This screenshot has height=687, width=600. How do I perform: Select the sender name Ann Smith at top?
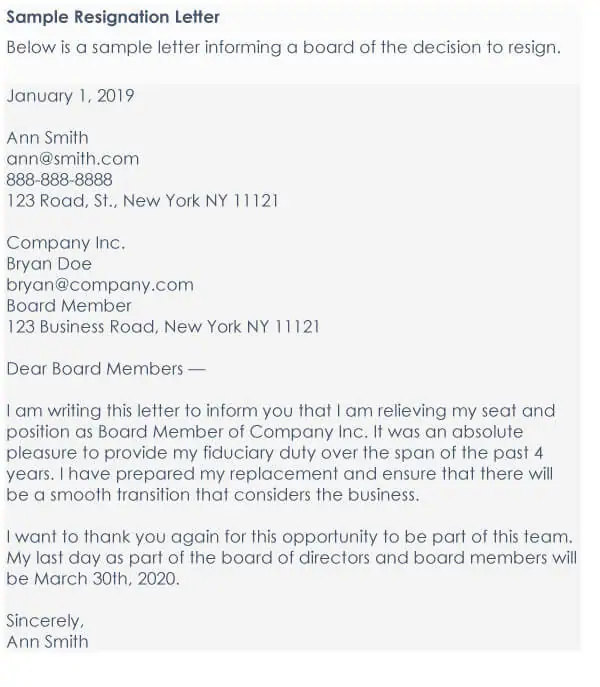(x=47, y=138)
